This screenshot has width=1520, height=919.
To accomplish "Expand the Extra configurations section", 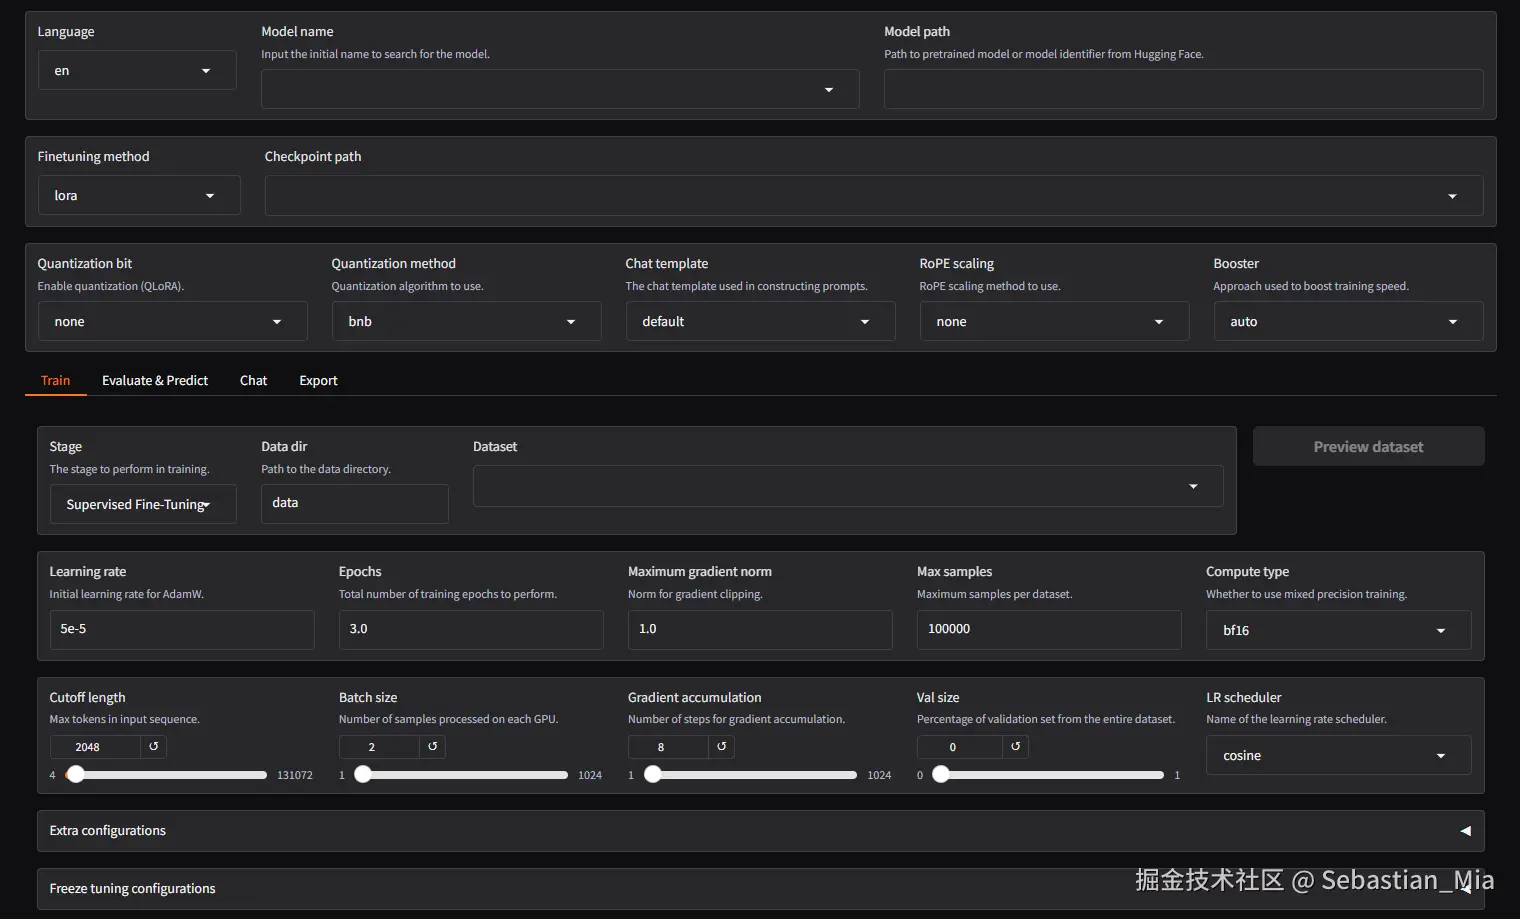I will click(x=760, y=831).
